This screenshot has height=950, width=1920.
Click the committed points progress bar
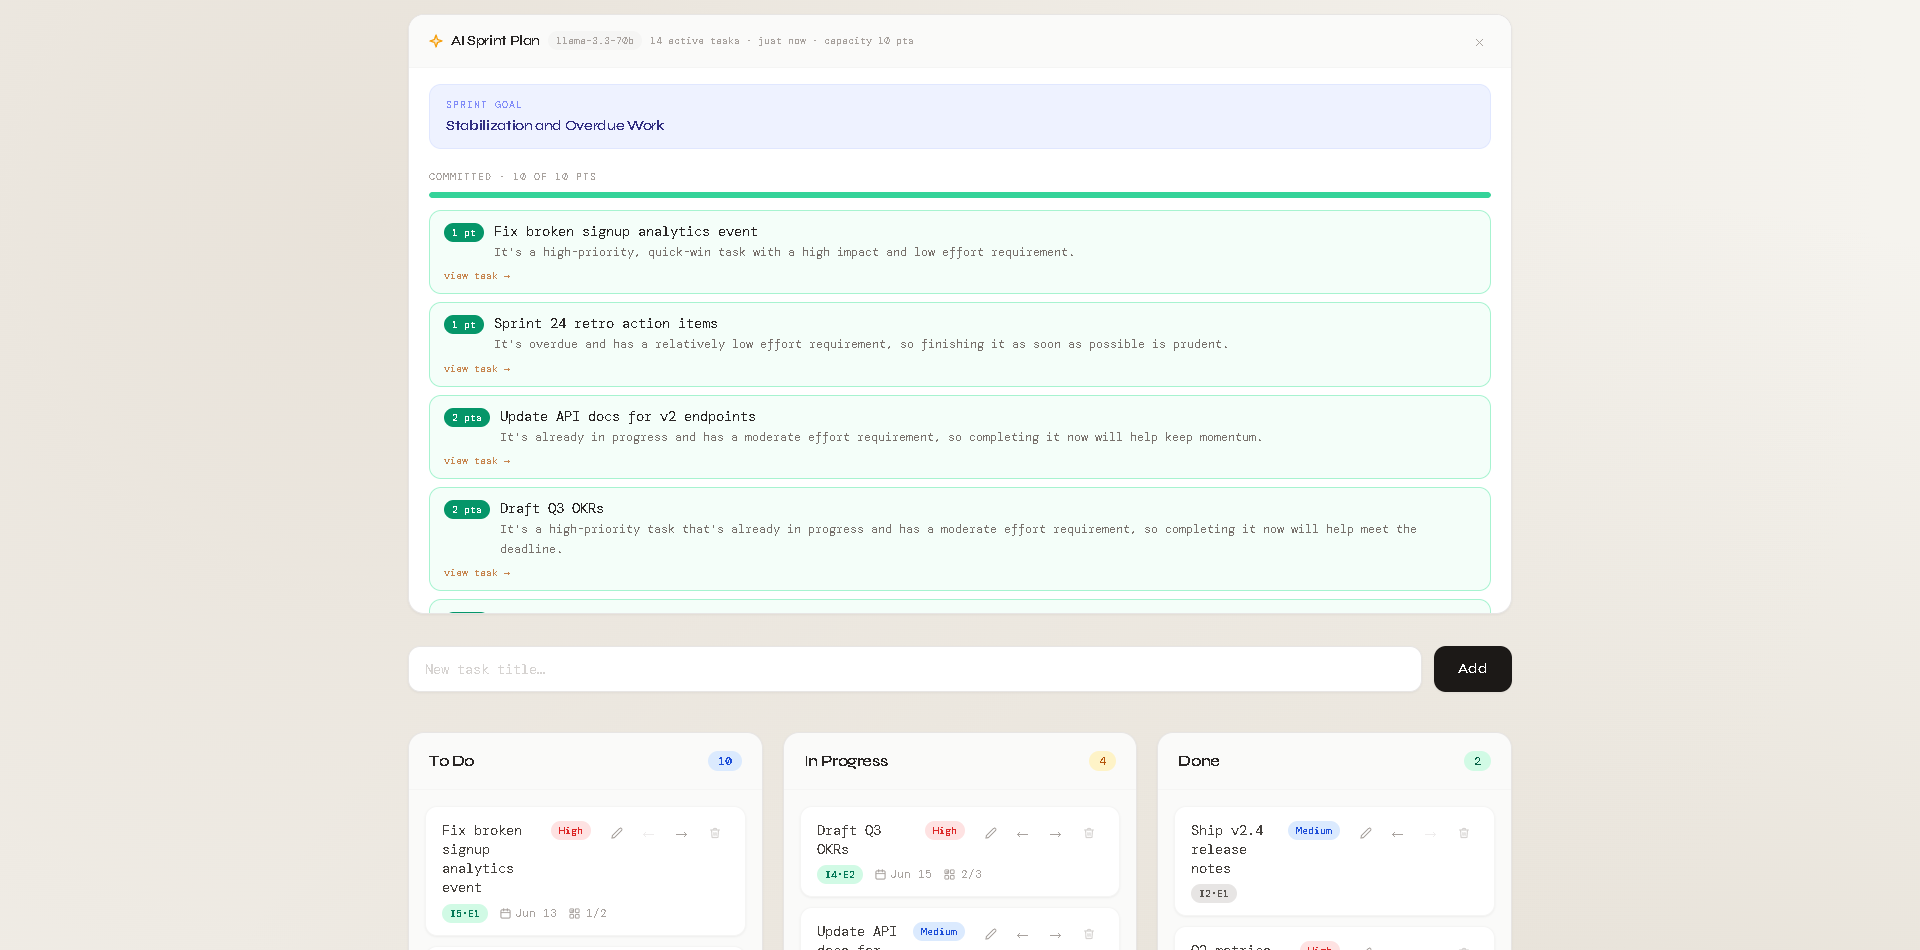[959, 195]
